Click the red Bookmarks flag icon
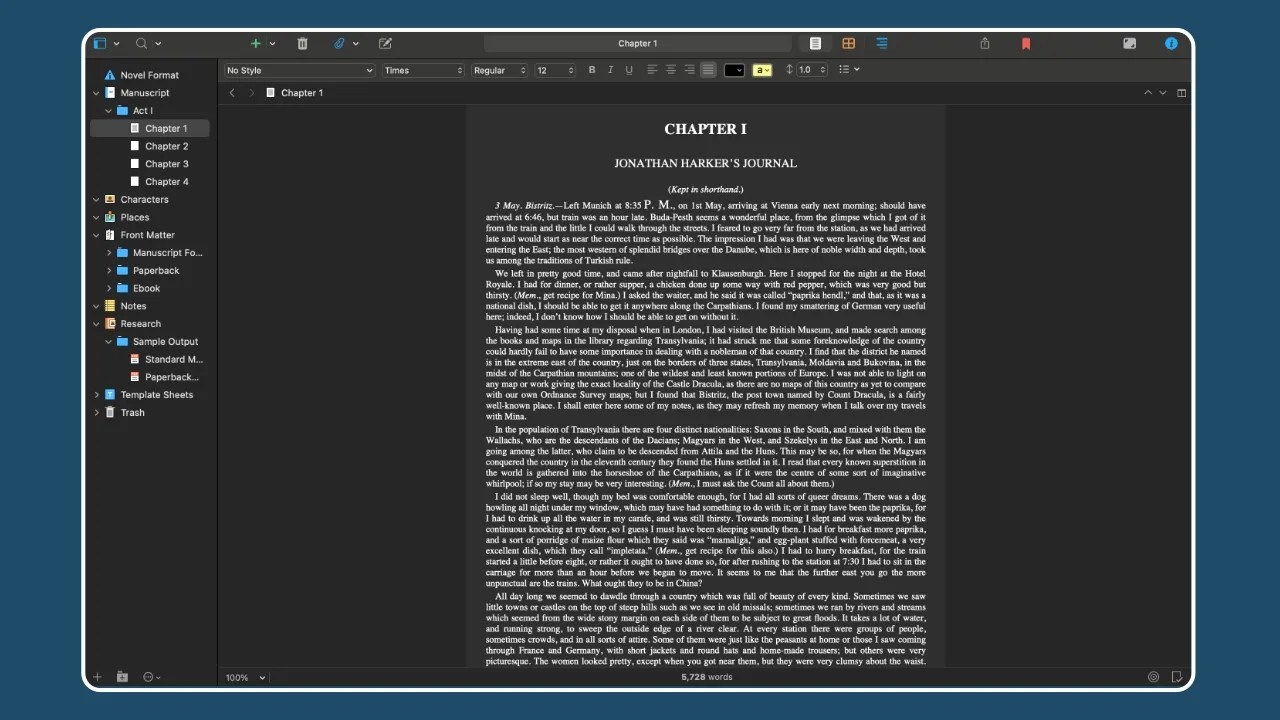1280x720 pixels. click(x=1026, y=43)
